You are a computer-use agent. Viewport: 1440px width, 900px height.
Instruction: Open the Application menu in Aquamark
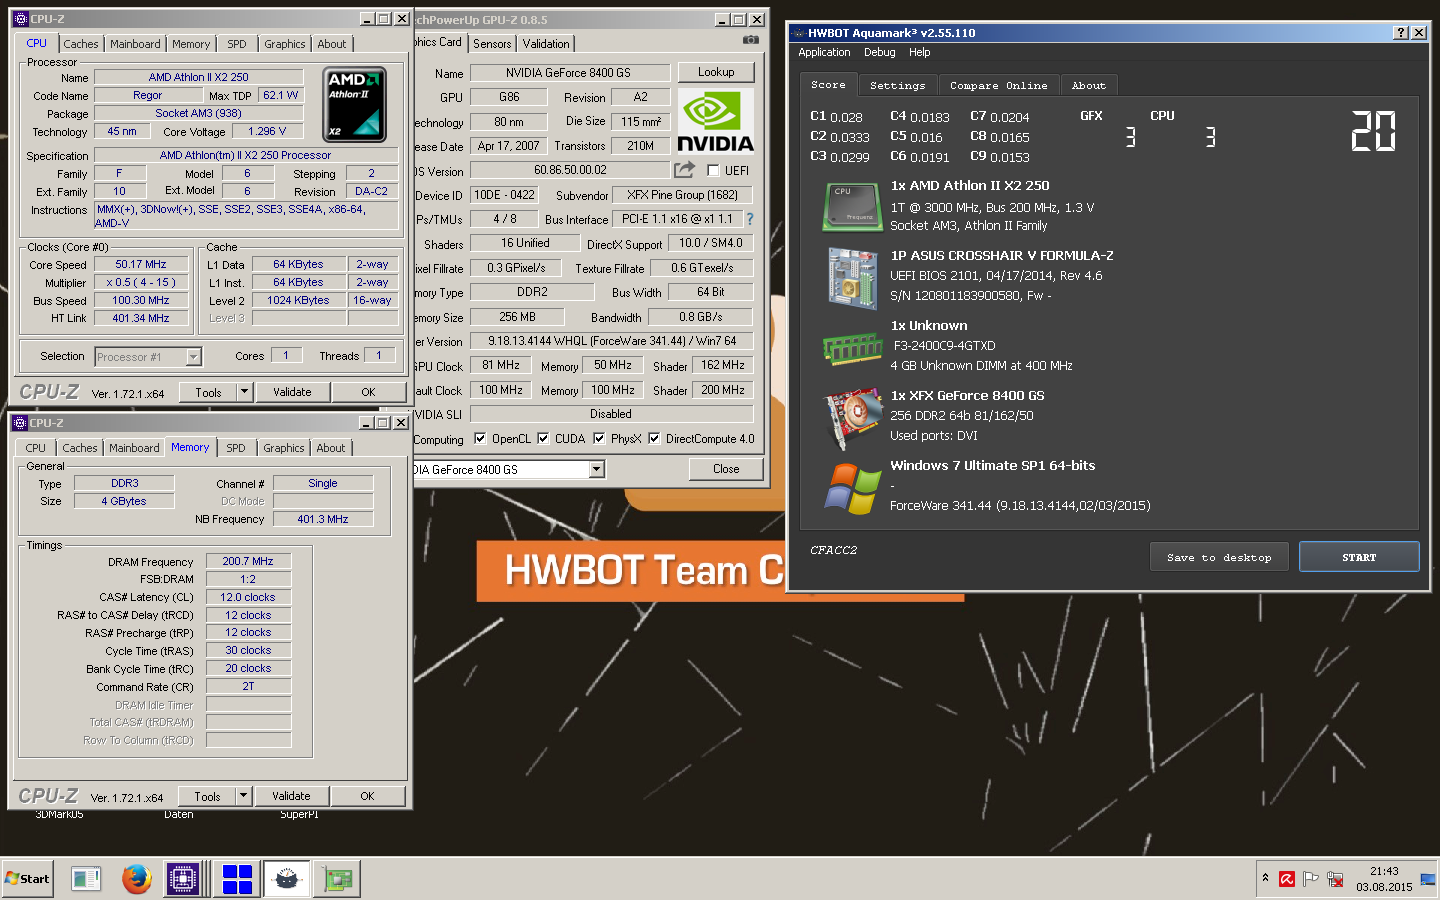(x=824, y=52)
